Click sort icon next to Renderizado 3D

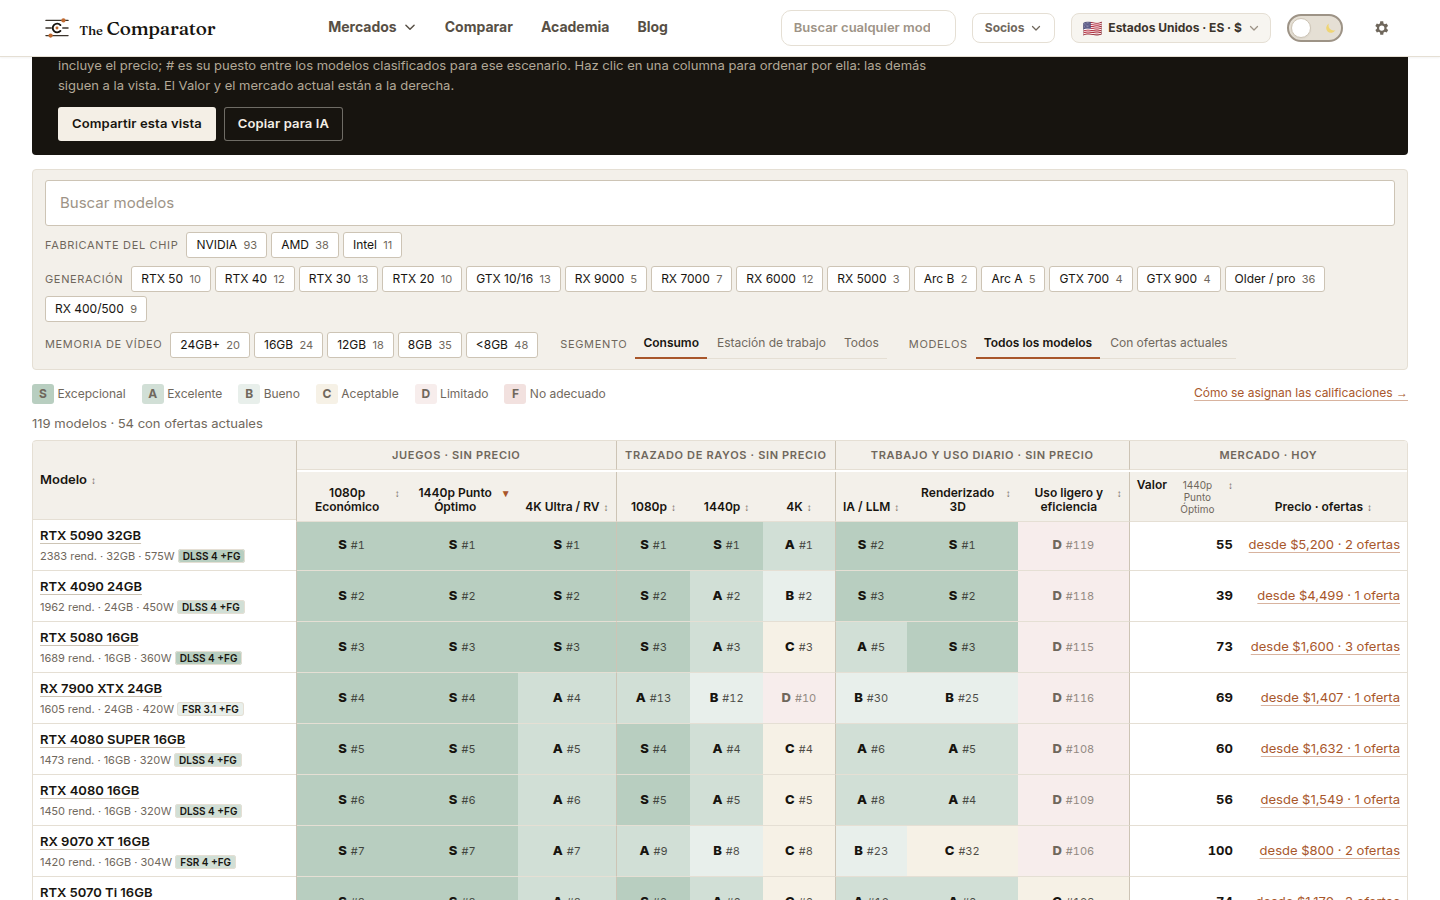pyautogui.click(x=1008, y=494)
